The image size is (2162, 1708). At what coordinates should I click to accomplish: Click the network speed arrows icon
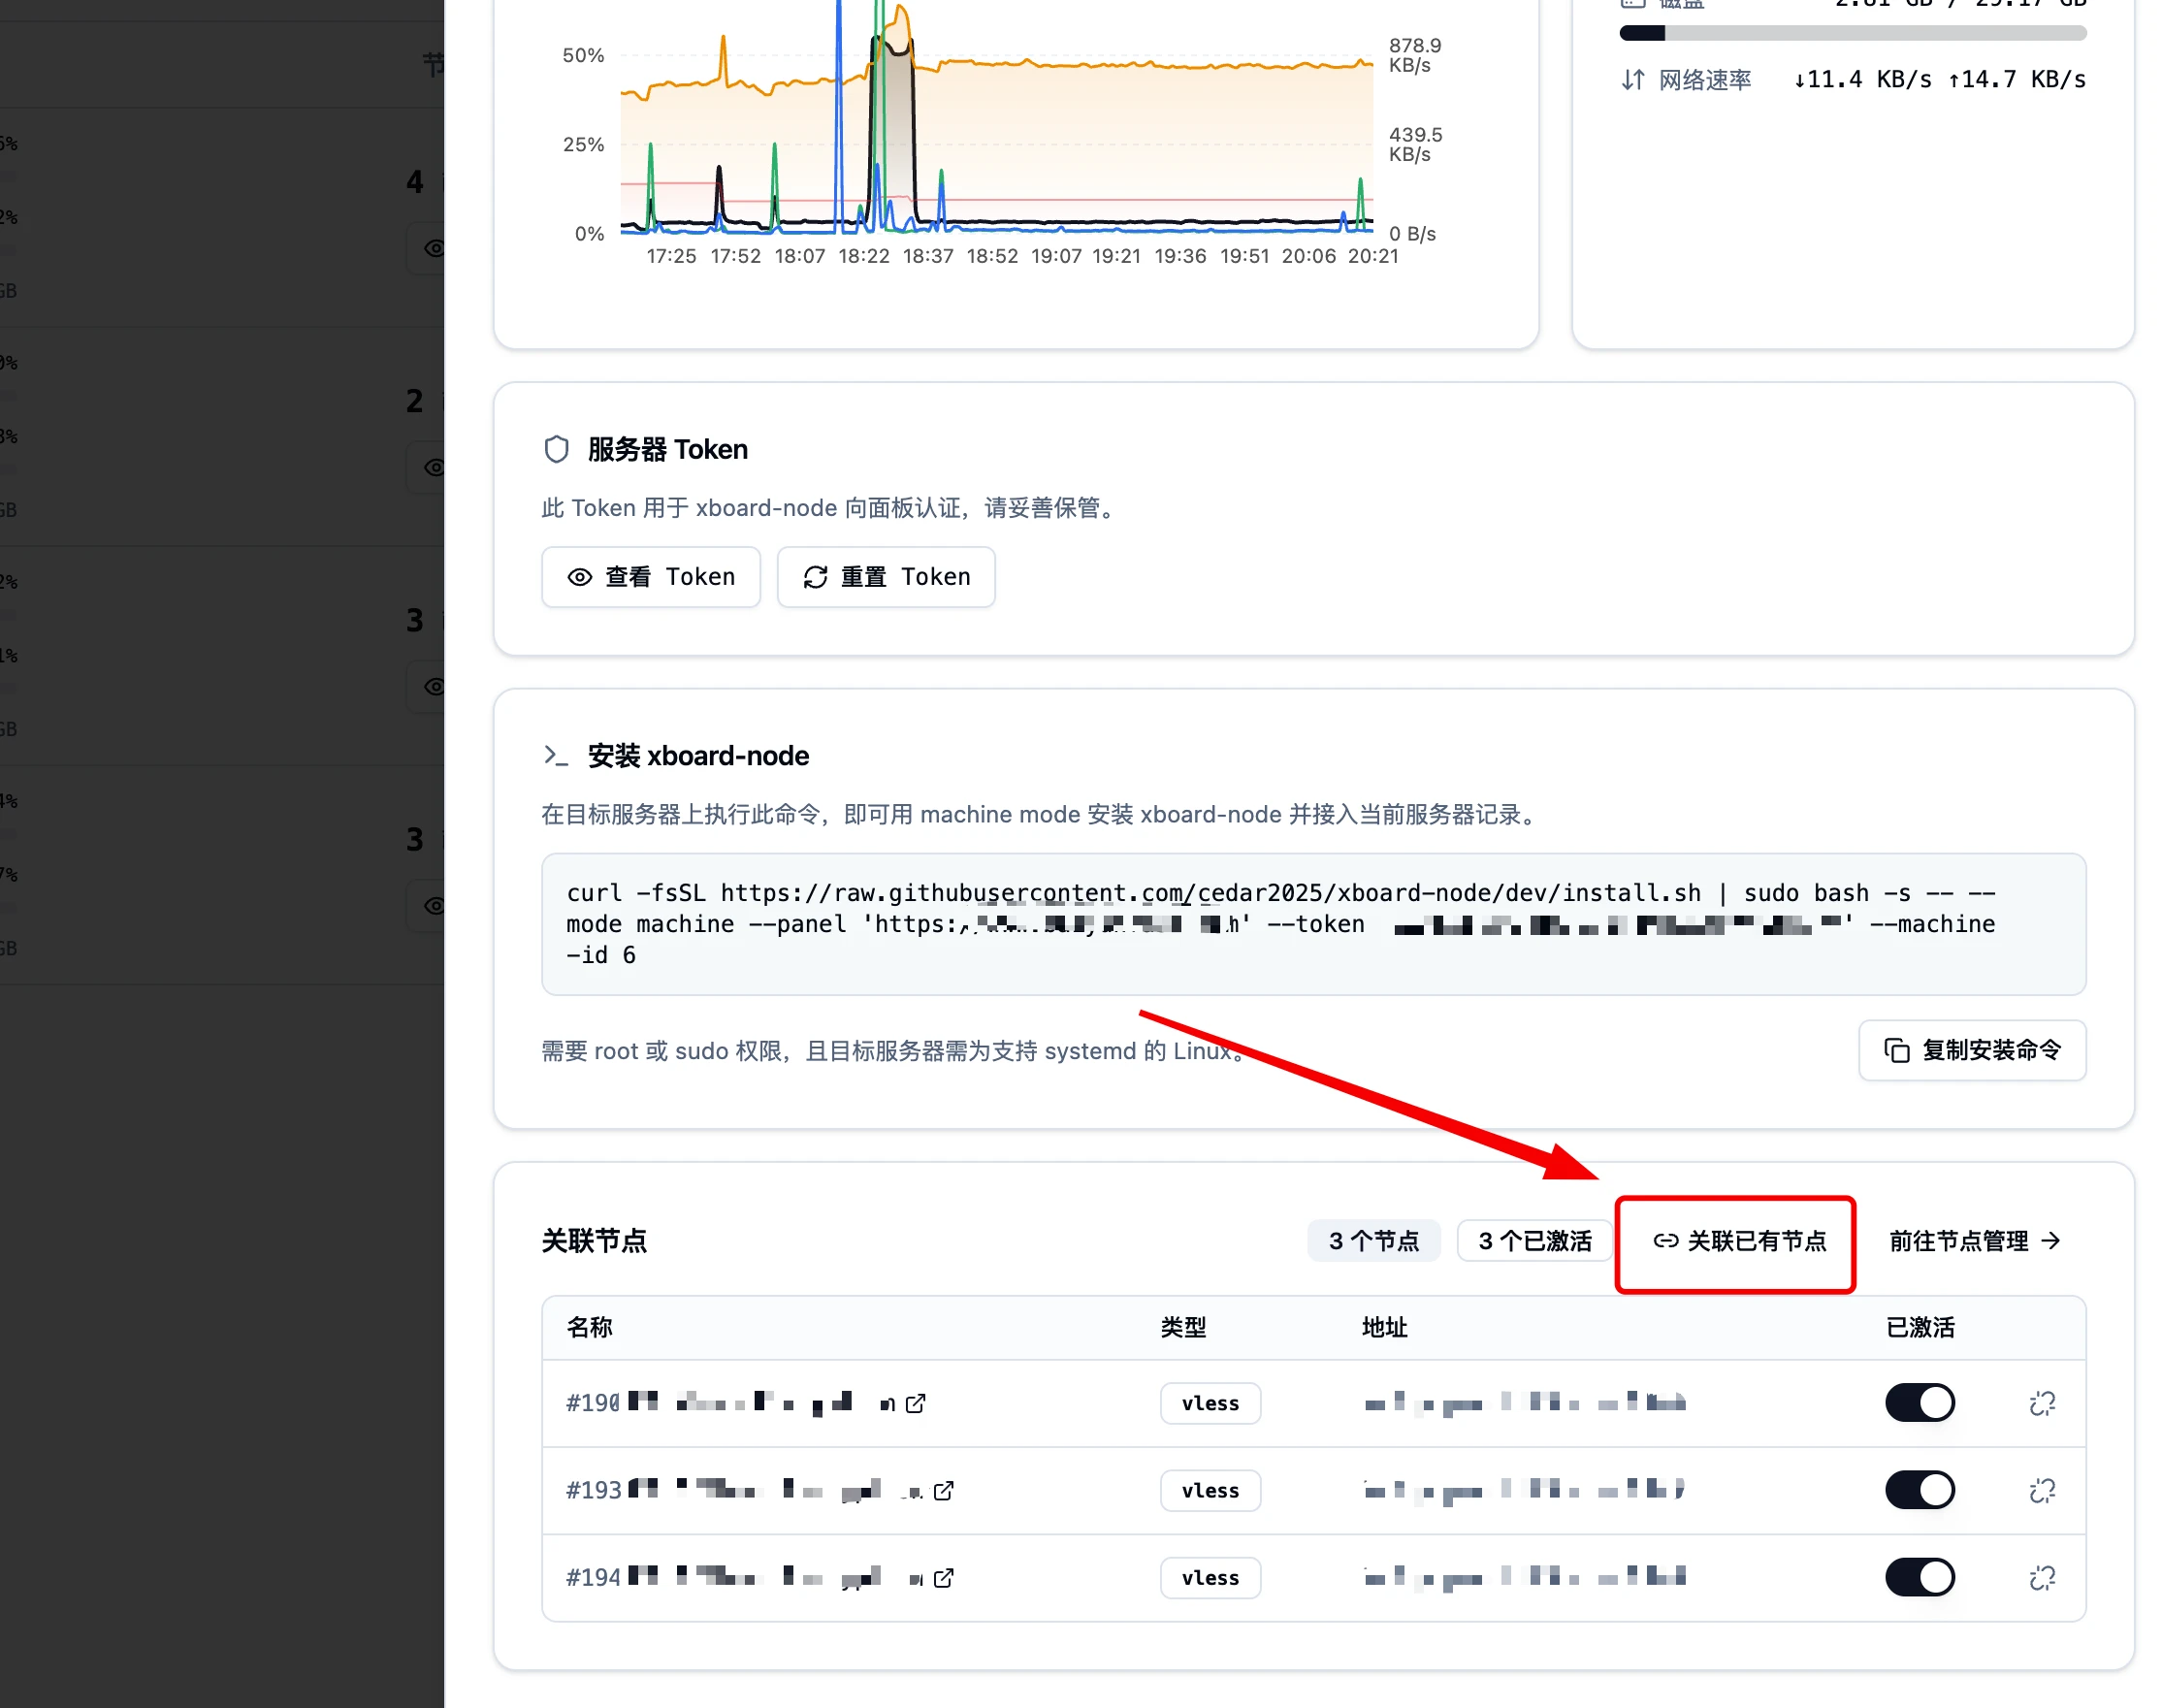click(1632, 80)
